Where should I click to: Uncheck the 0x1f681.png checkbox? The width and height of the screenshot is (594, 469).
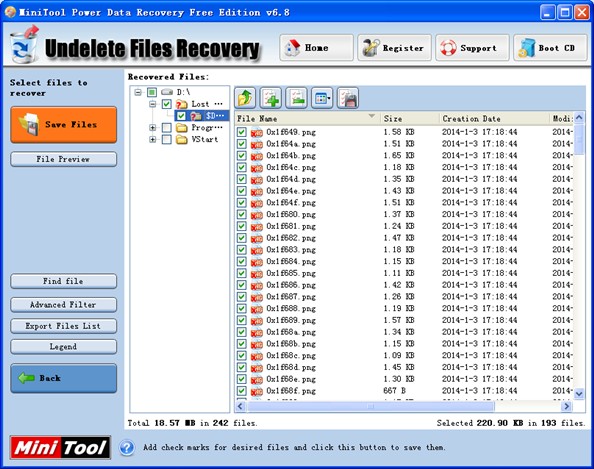(x=242, y=226)
